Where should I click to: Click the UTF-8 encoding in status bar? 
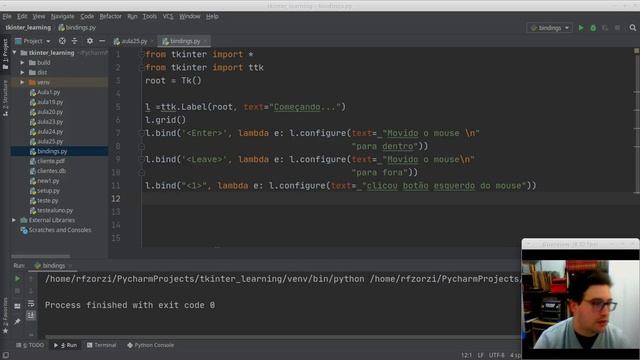coord(497,355)
